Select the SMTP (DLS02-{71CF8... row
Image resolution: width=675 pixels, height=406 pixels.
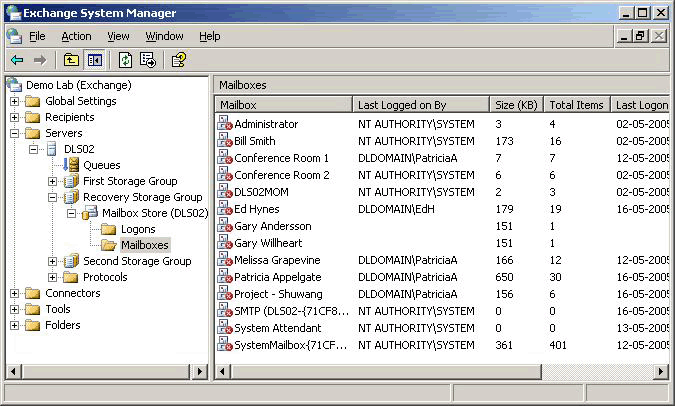[443, 311]
